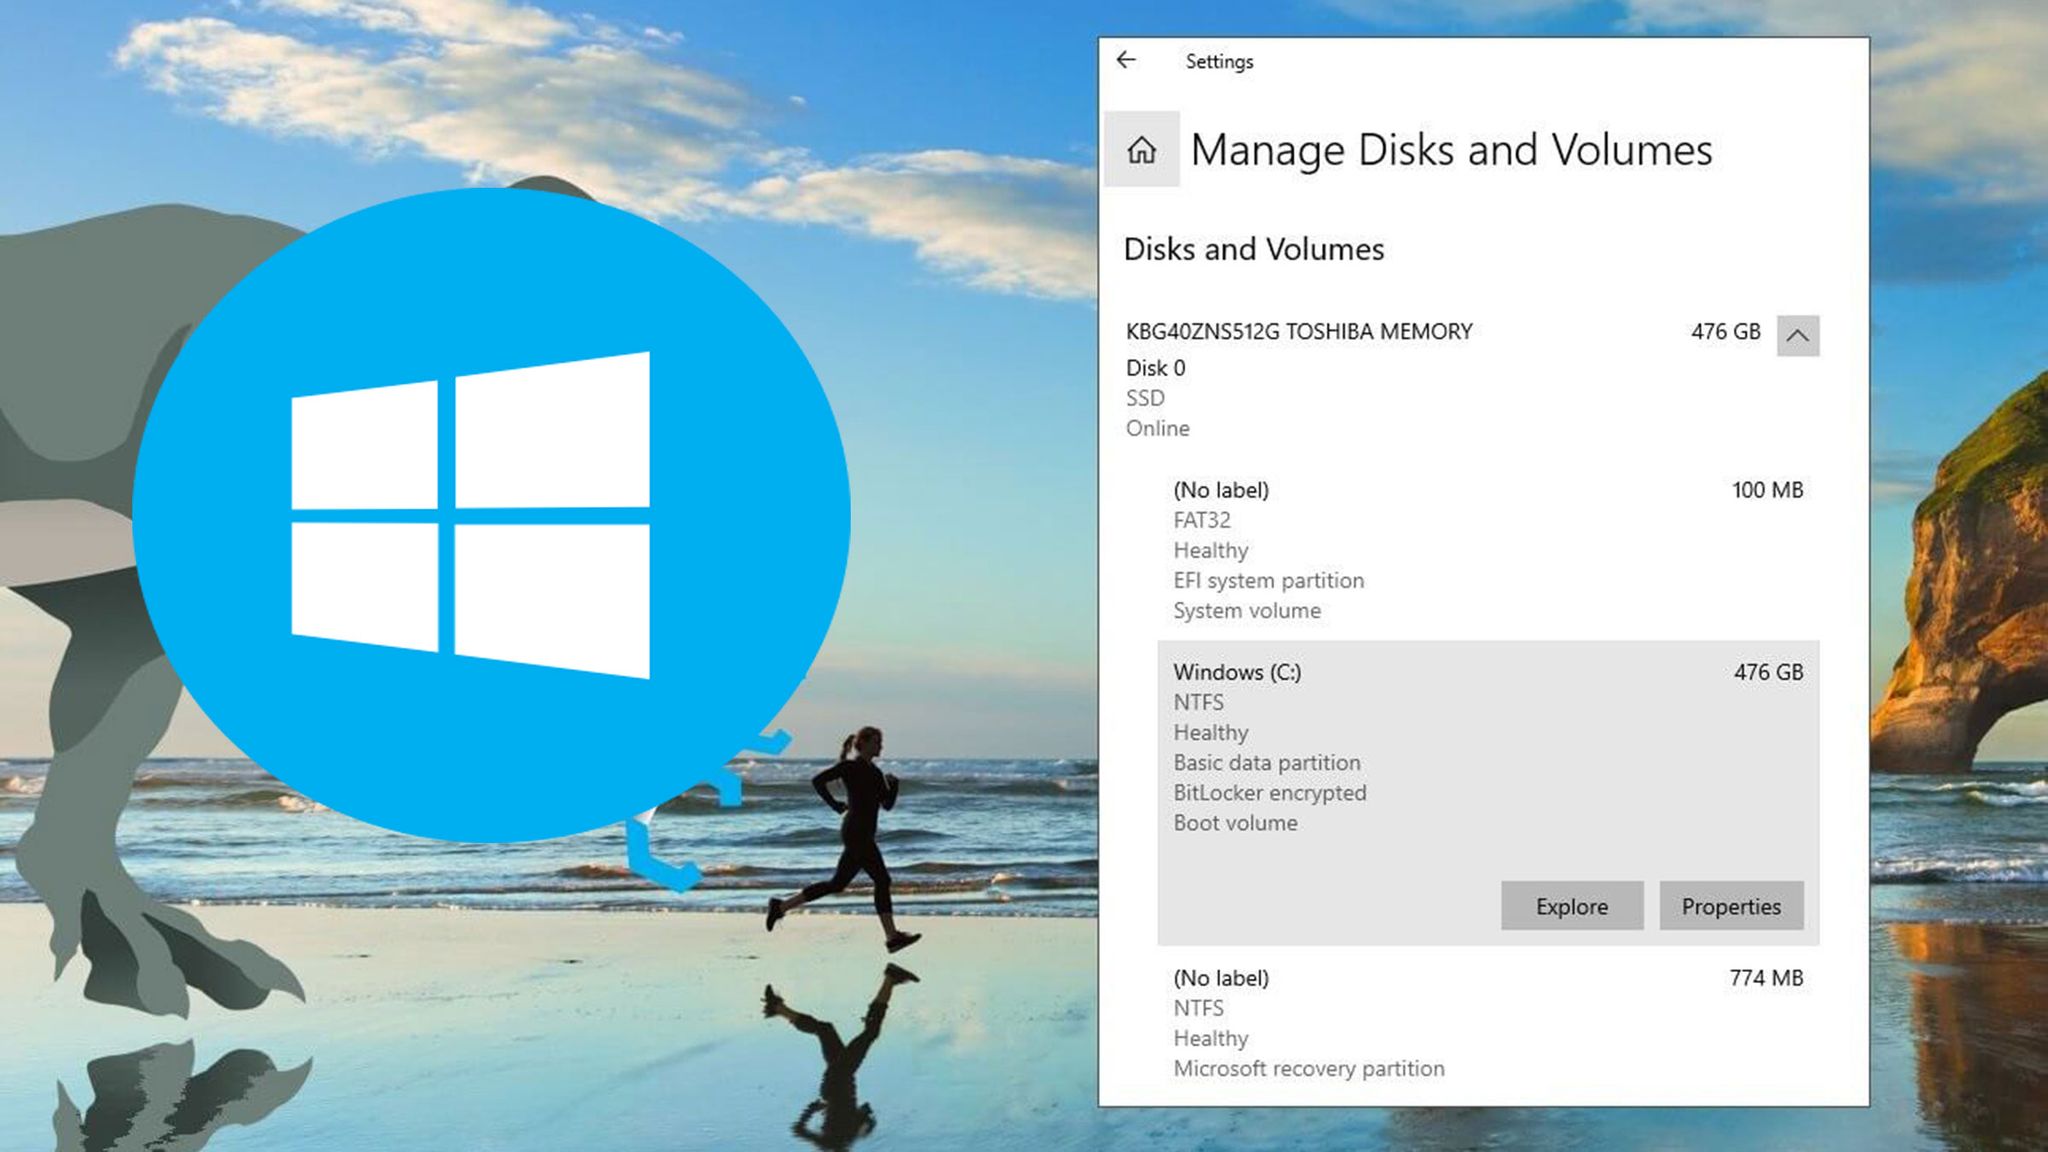Select the 774 MB Microsoft recovery partition
This screenshot has height=1152, width=2048.
click(1221, 977)
